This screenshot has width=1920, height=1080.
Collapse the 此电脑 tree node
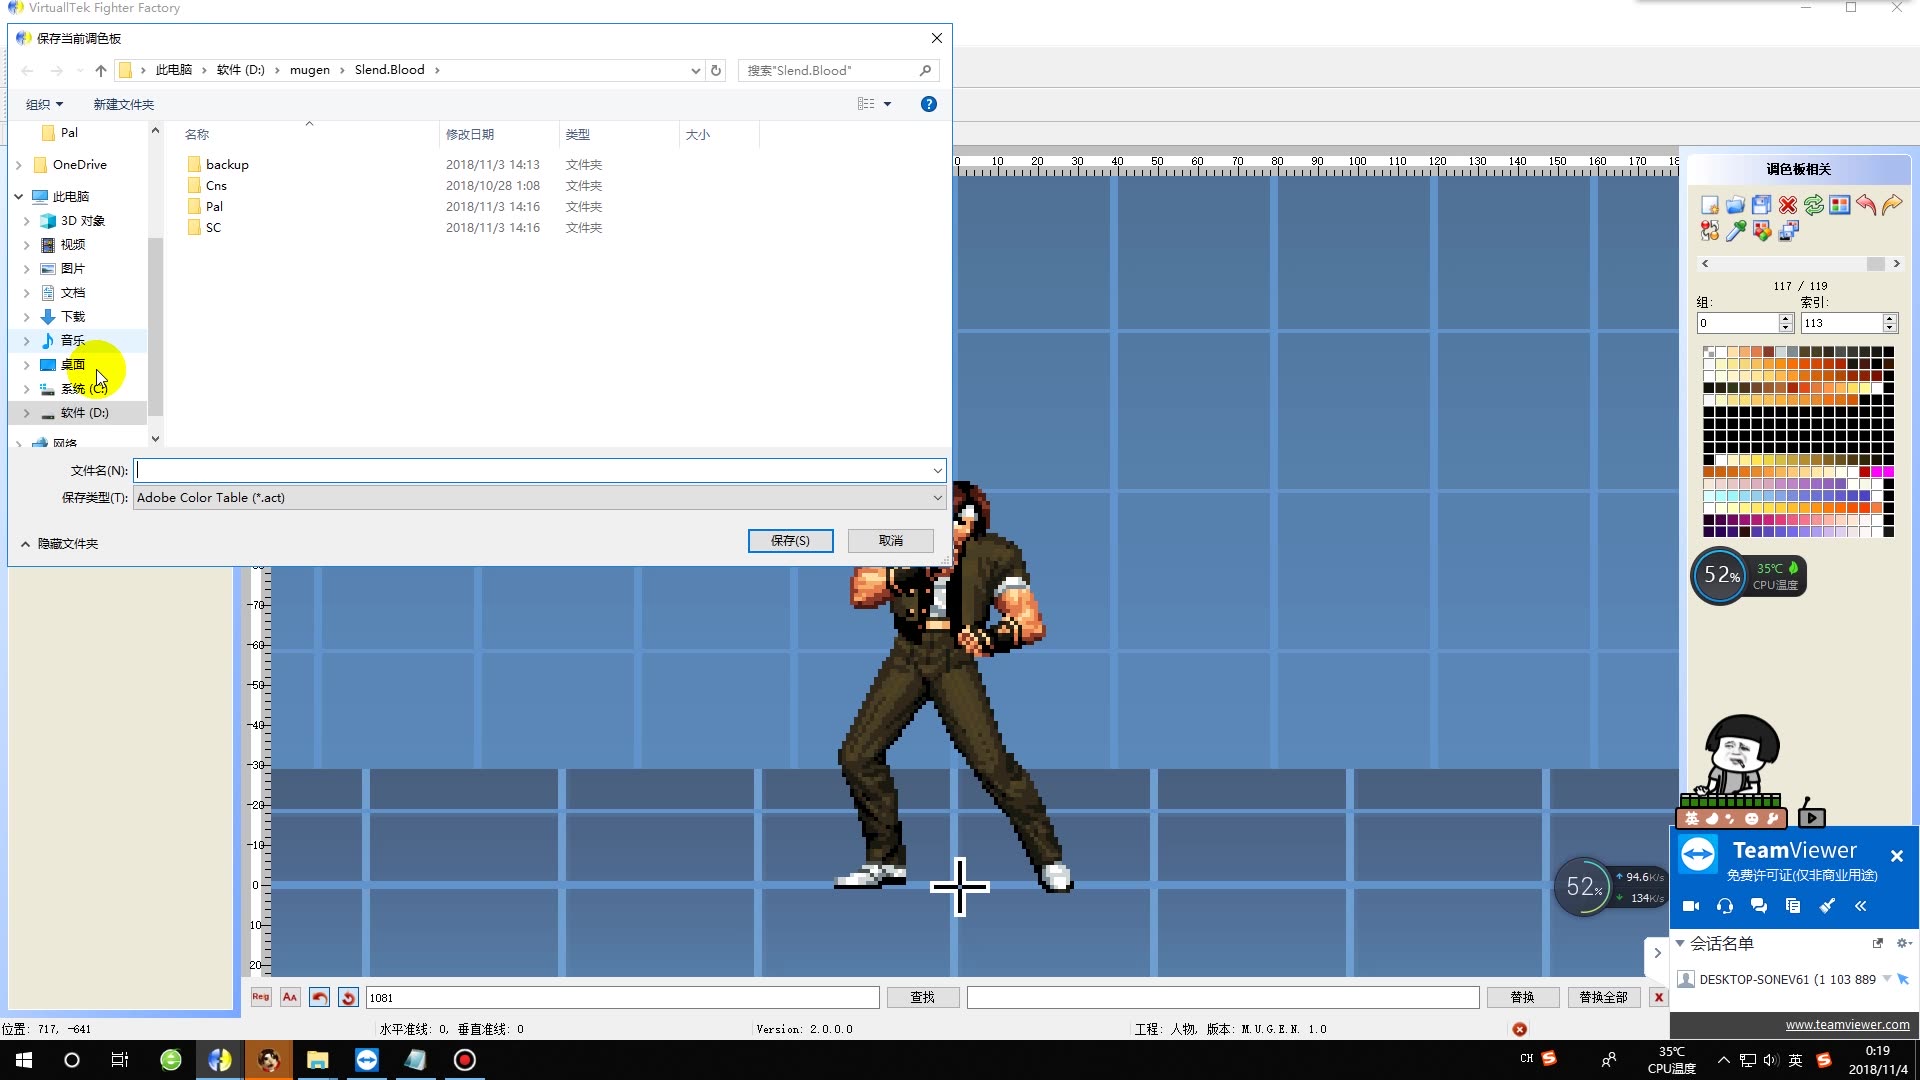(x=19, y=197)
